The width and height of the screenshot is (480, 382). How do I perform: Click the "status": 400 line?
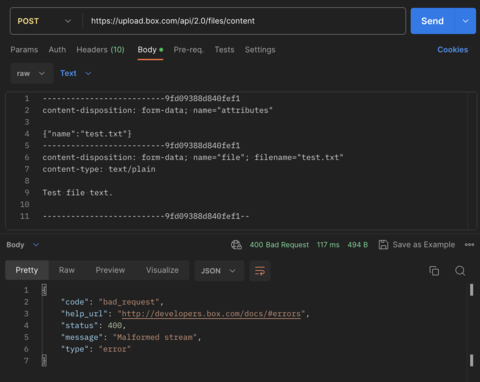[93, 325]
